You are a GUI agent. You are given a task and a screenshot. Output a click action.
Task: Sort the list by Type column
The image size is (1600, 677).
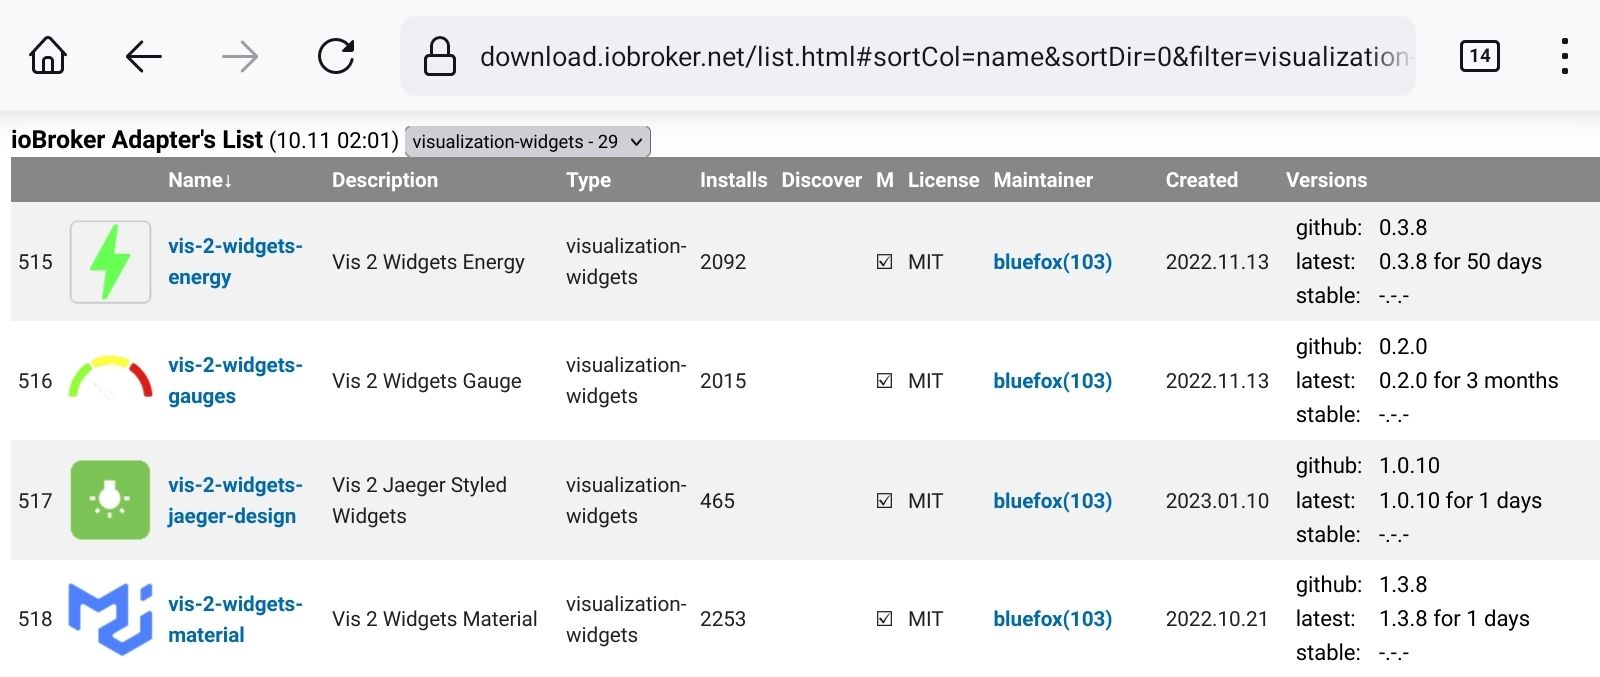click(x=588, y=180)
